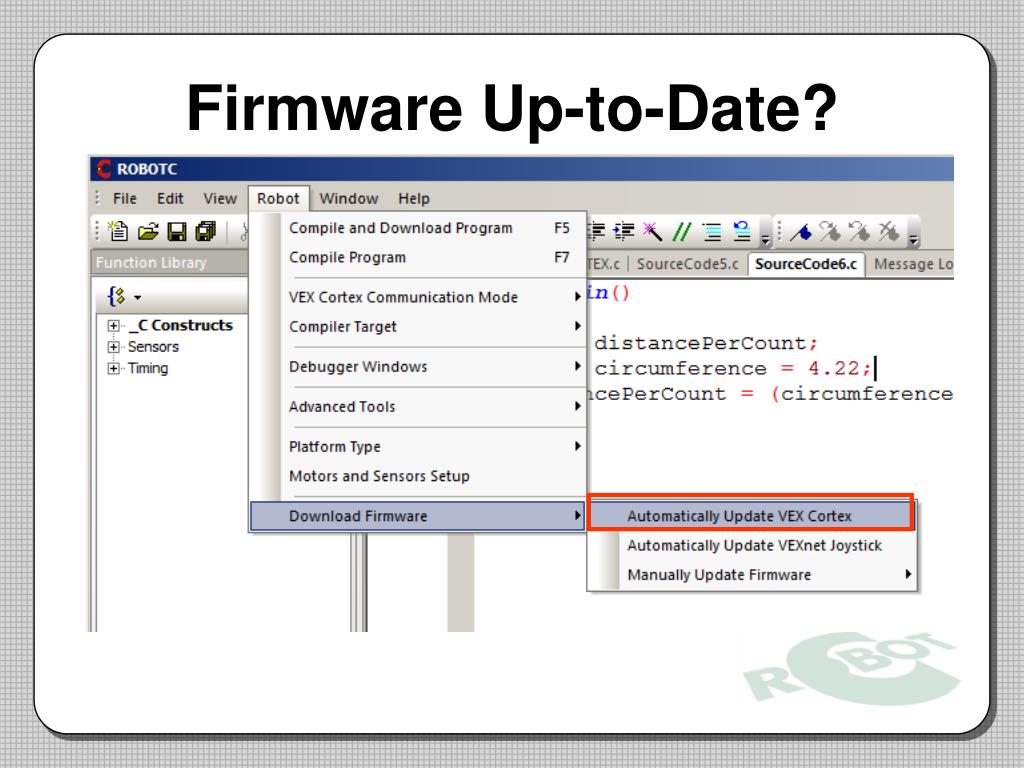1024x768 pixels.
Task: Click the blue undo-arrow lines icon
Action: 742,231
